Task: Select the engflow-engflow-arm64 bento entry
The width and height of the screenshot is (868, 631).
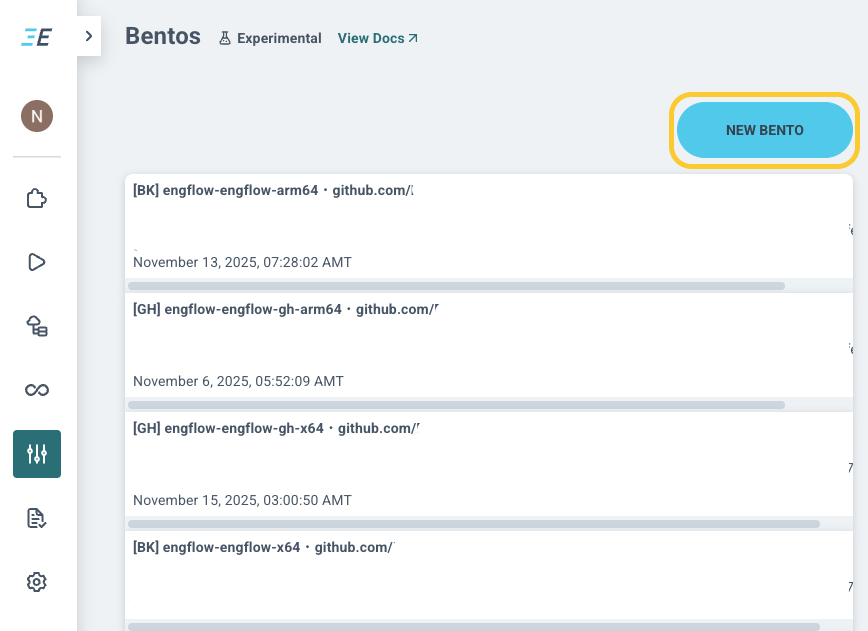Action: coord(272,190)
